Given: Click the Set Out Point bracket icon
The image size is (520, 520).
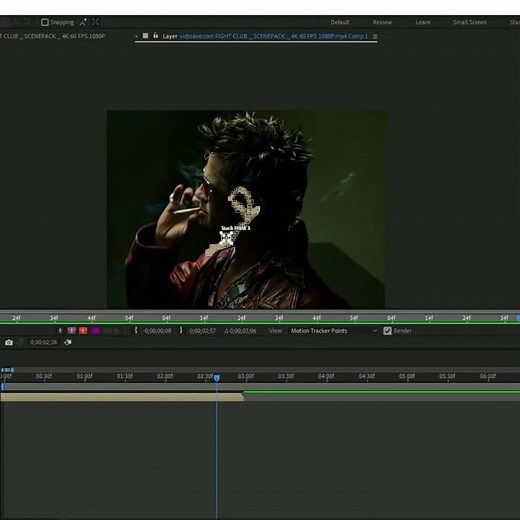Looking at the screenshot, I should pyautogui.click(x=181, y=330).
